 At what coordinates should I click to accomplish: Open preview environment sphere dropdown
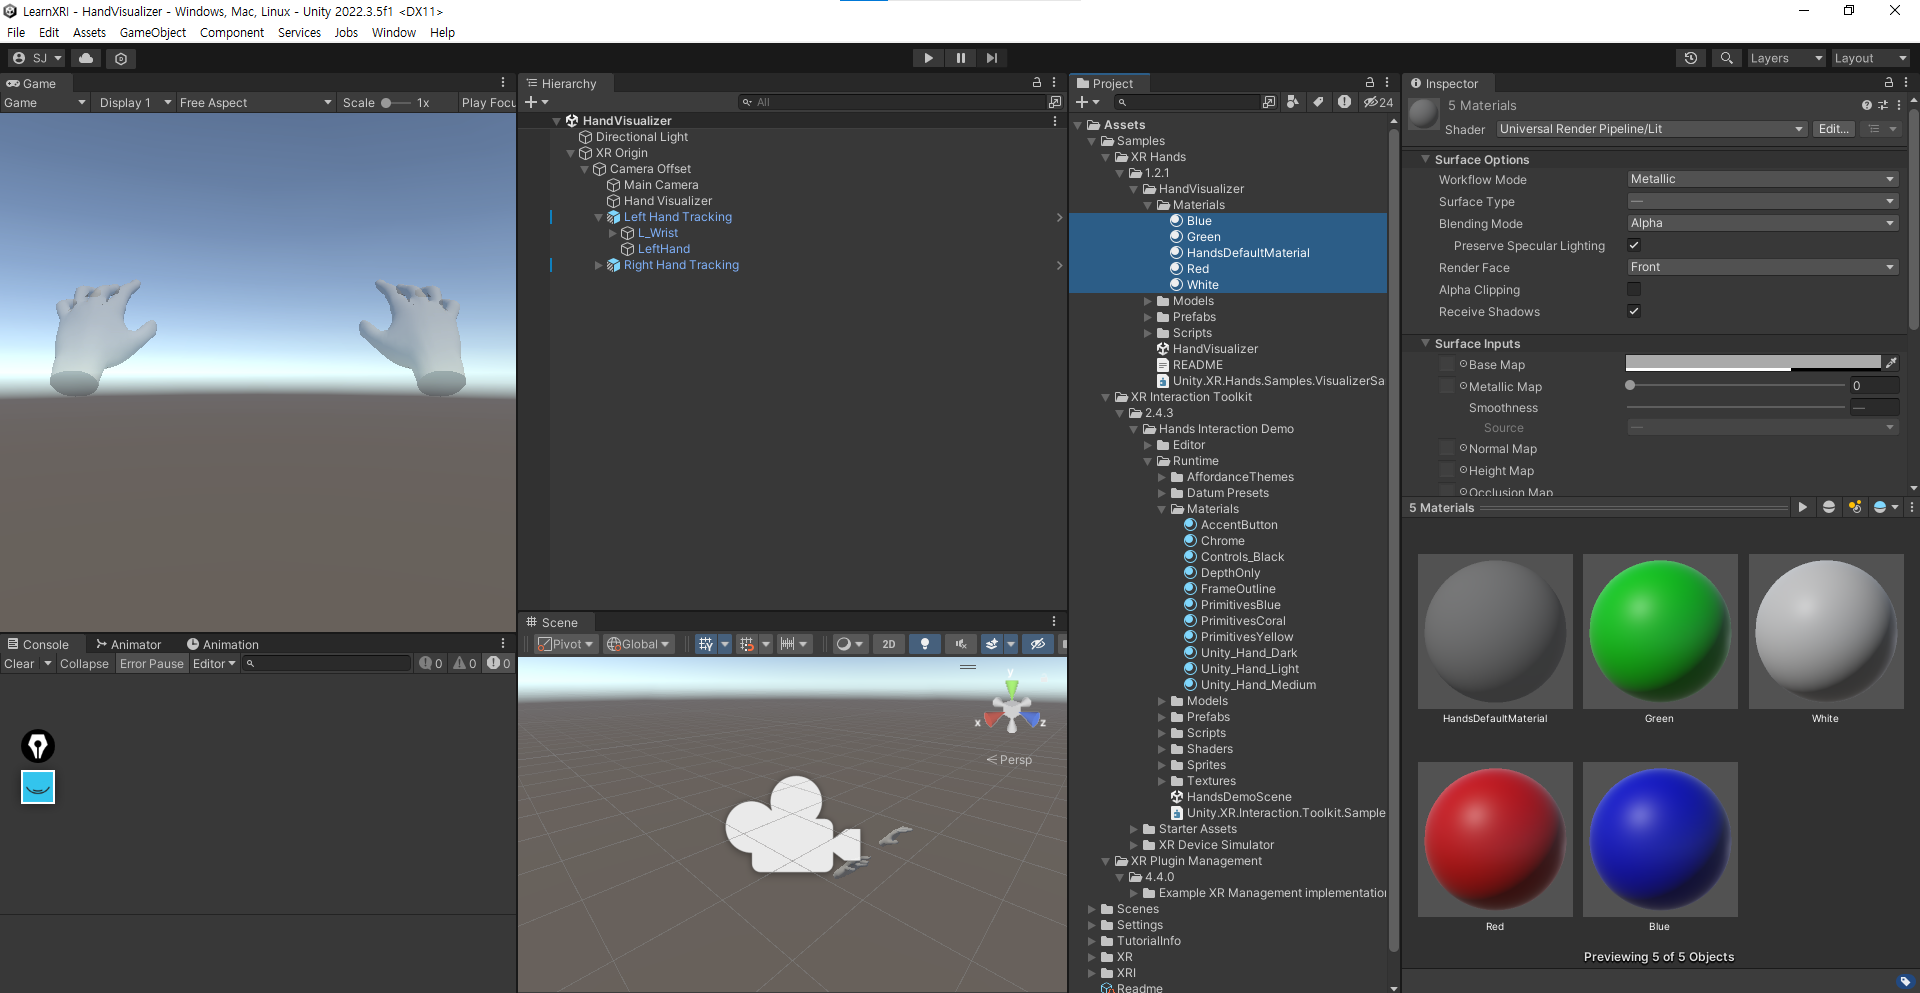point(1885,507)
